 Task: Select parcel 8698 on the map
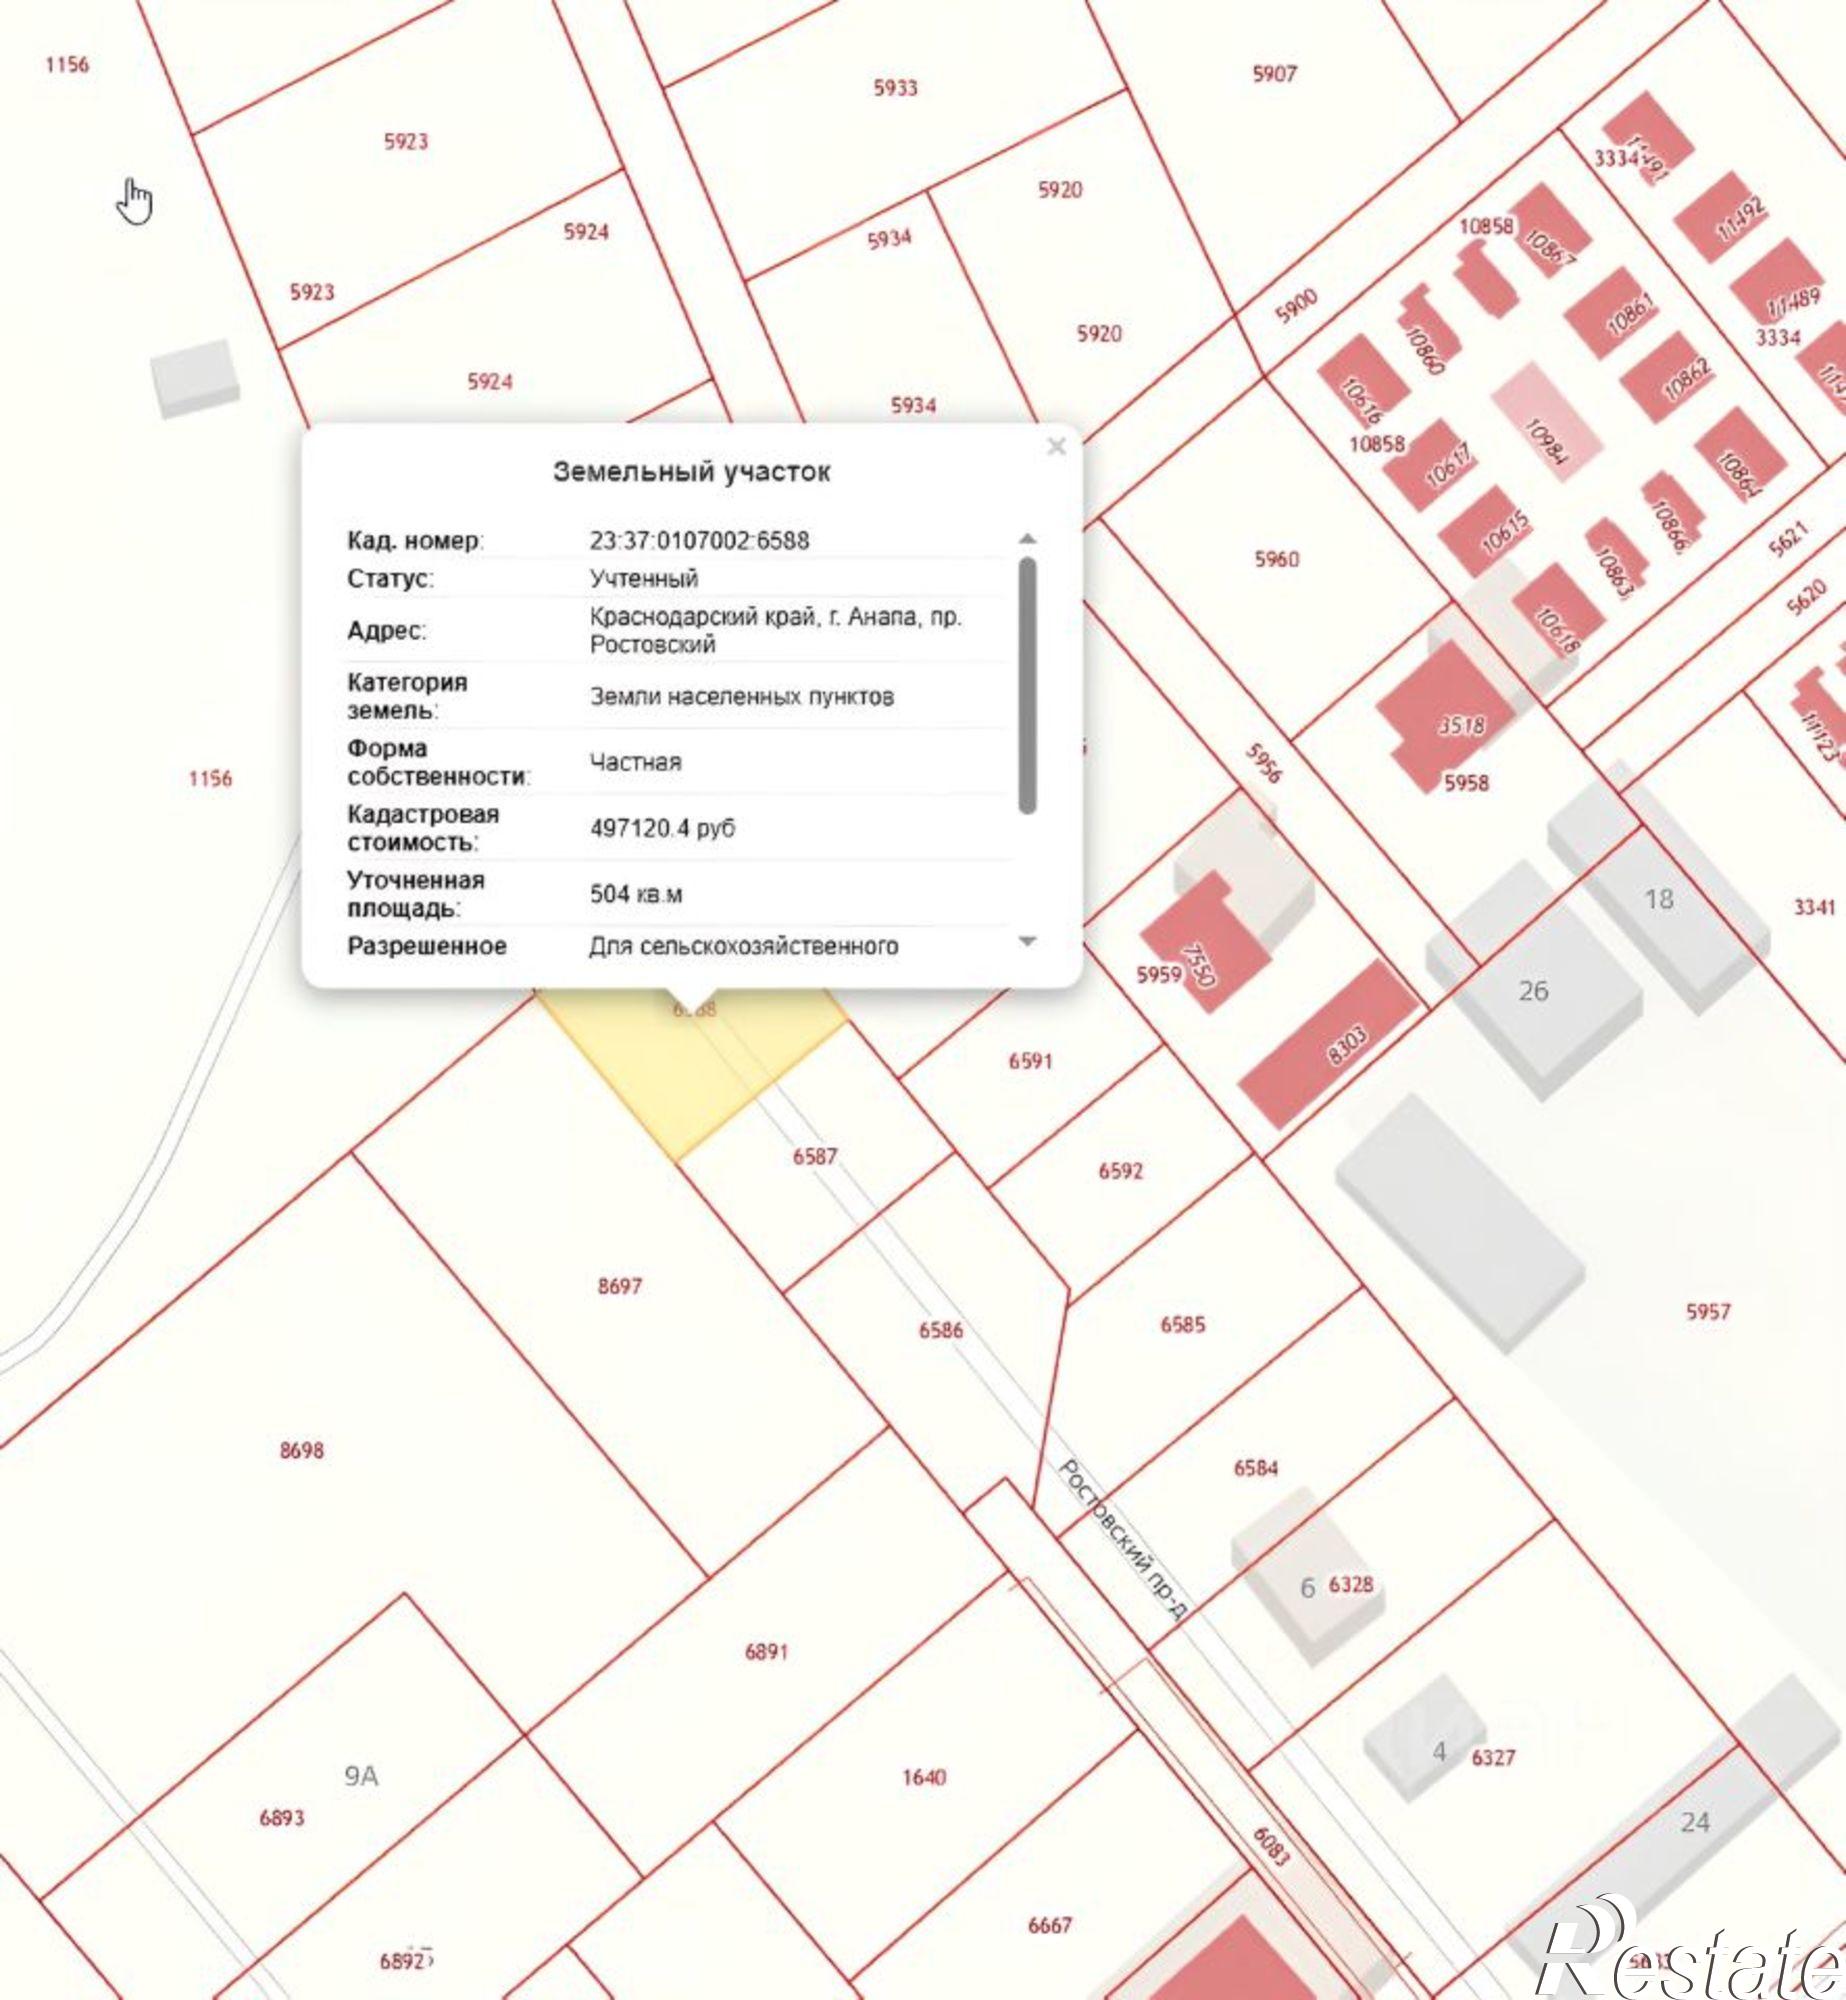pyautogui.click(x=301, y=1450)
